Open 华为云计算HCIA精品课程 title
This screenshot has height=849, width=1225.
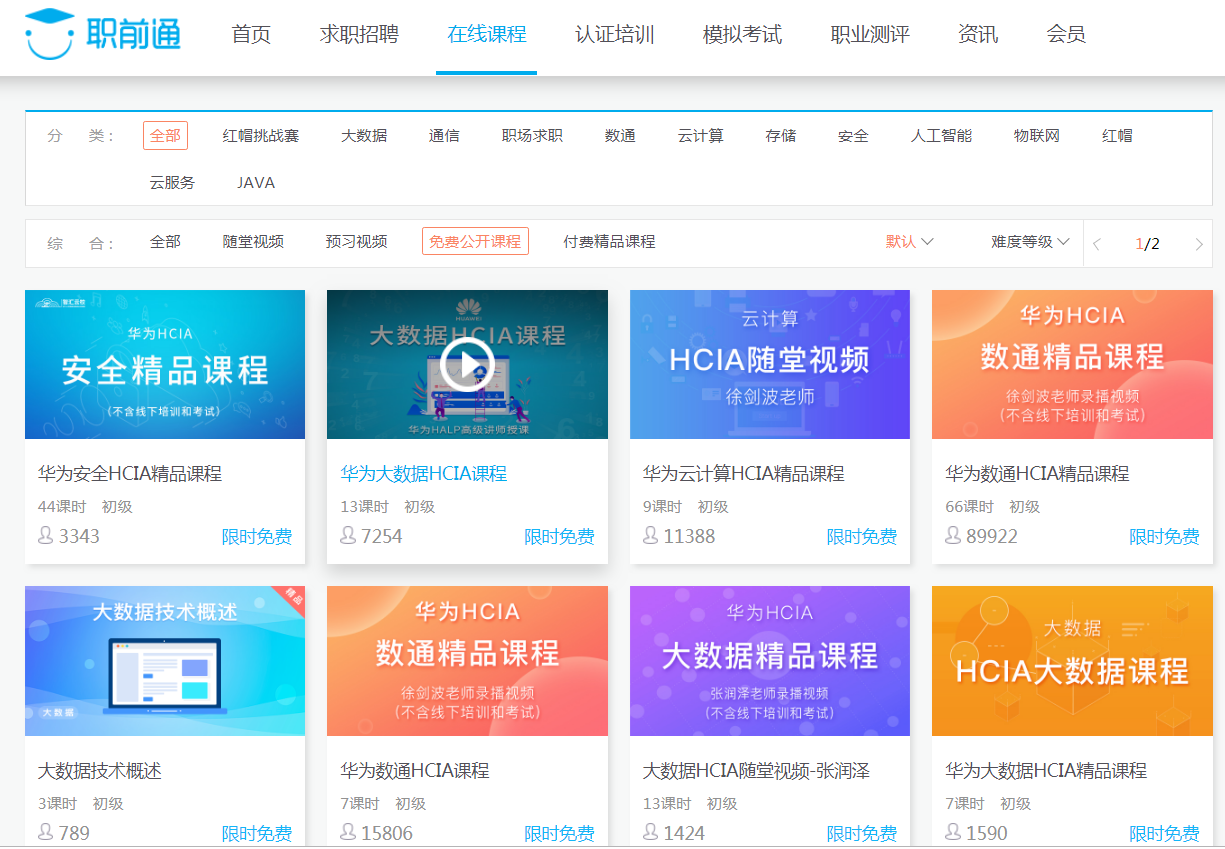(744, 474)
